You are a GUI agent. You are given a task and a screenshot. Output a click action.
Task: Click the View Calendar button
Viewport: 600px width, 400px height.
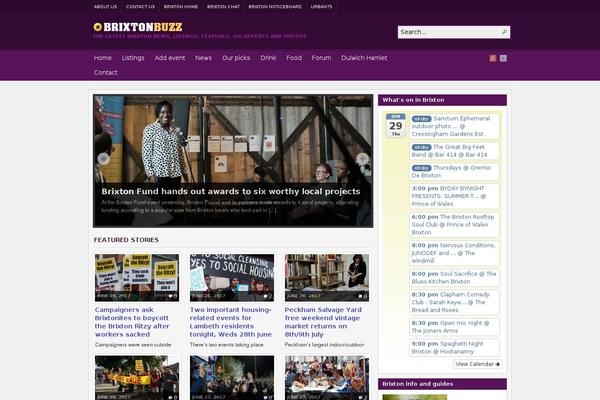tap(478, 364)
